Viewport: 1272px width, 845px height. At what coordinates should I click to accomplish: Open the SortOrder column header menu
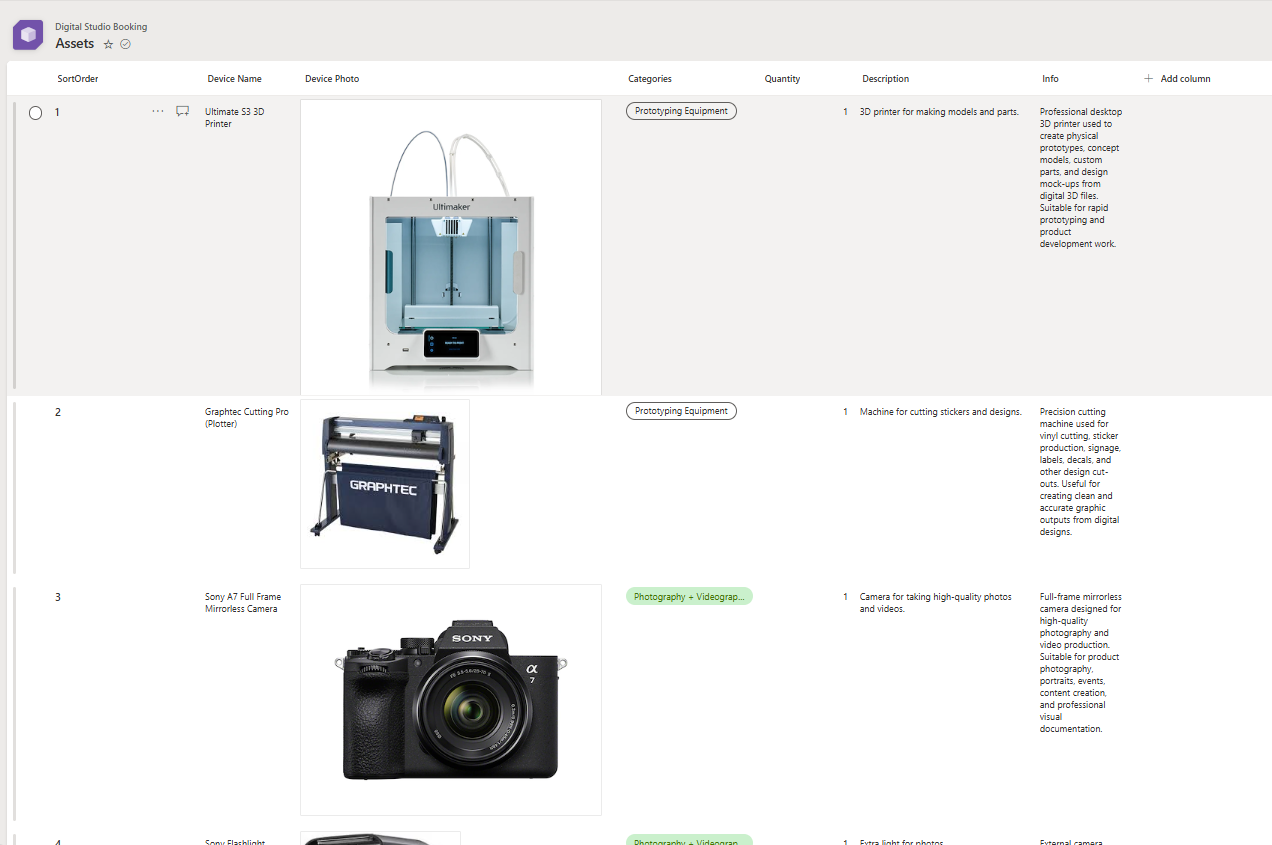78,79
